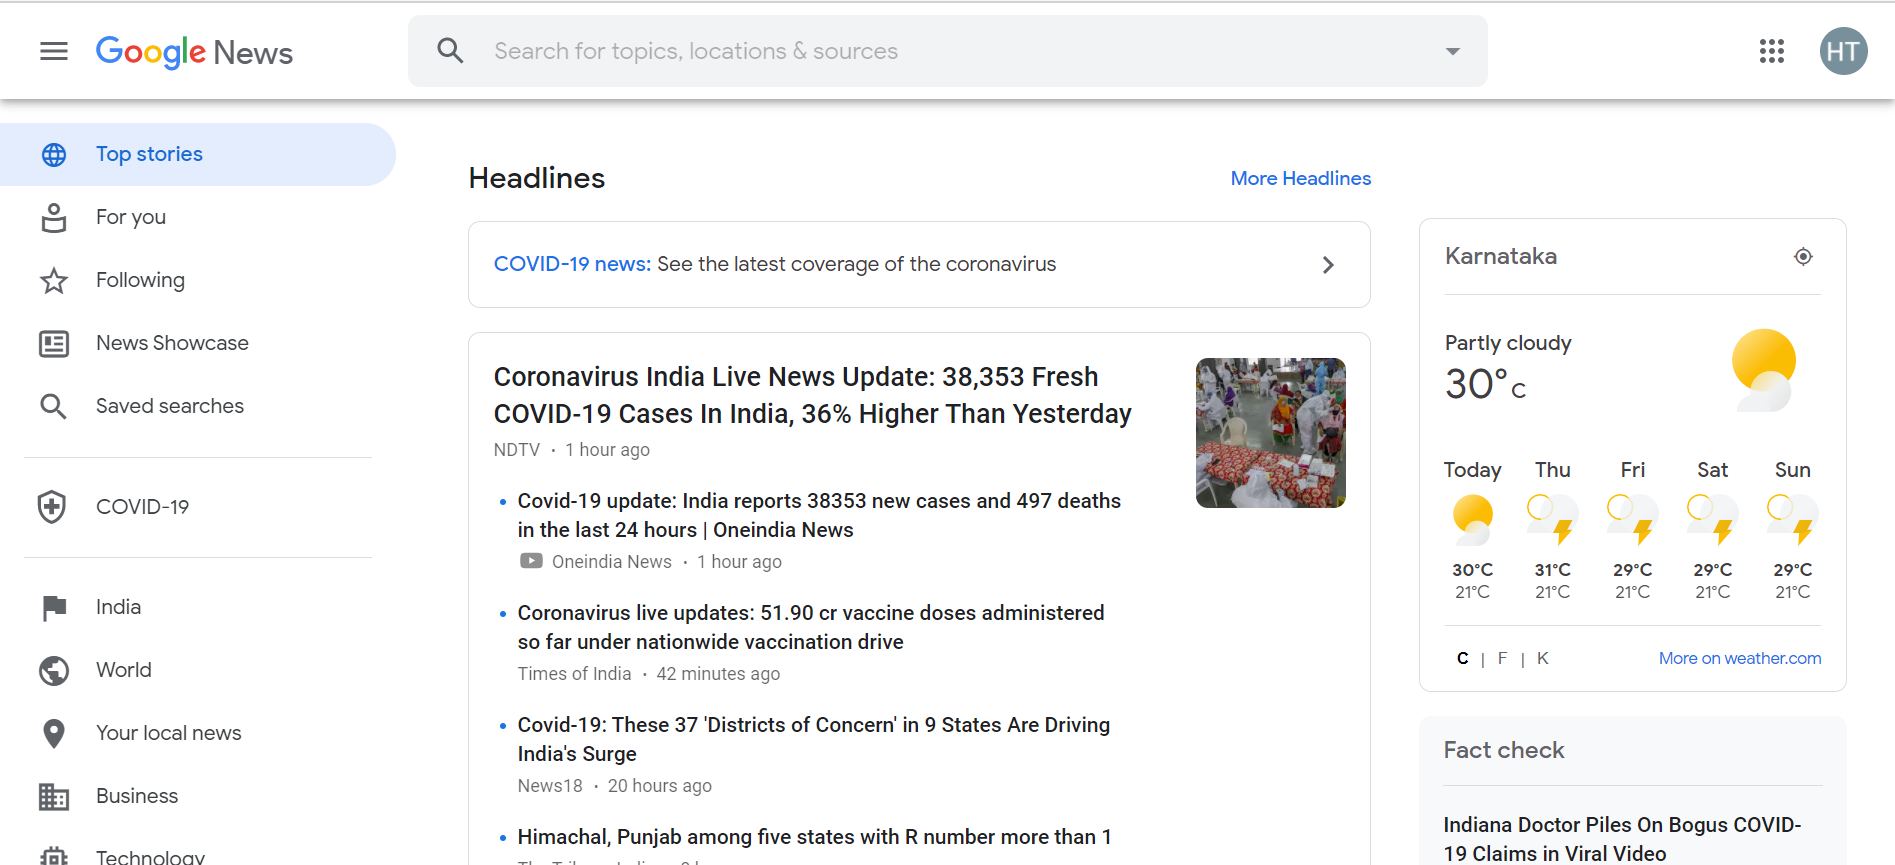Click the For you person icon
This screenshot has width=1895, height=865.
54,217
